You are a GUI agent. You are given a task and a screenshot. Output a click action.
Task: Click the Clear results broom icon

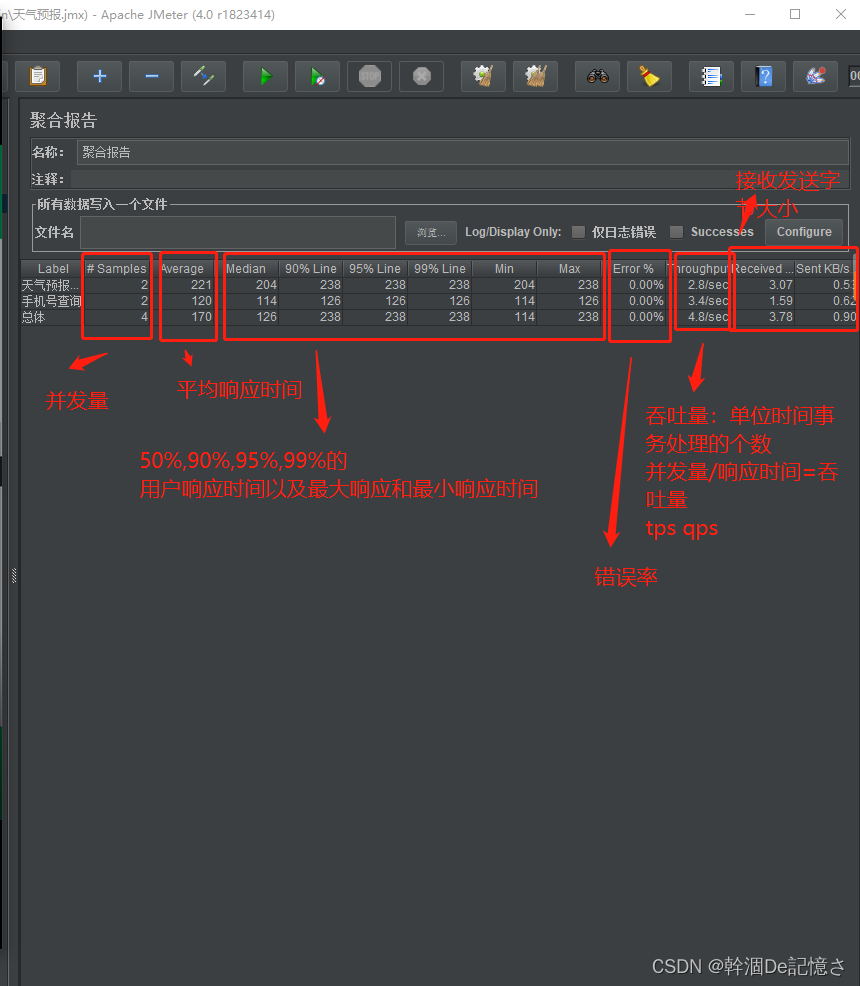tap(483, 77)
